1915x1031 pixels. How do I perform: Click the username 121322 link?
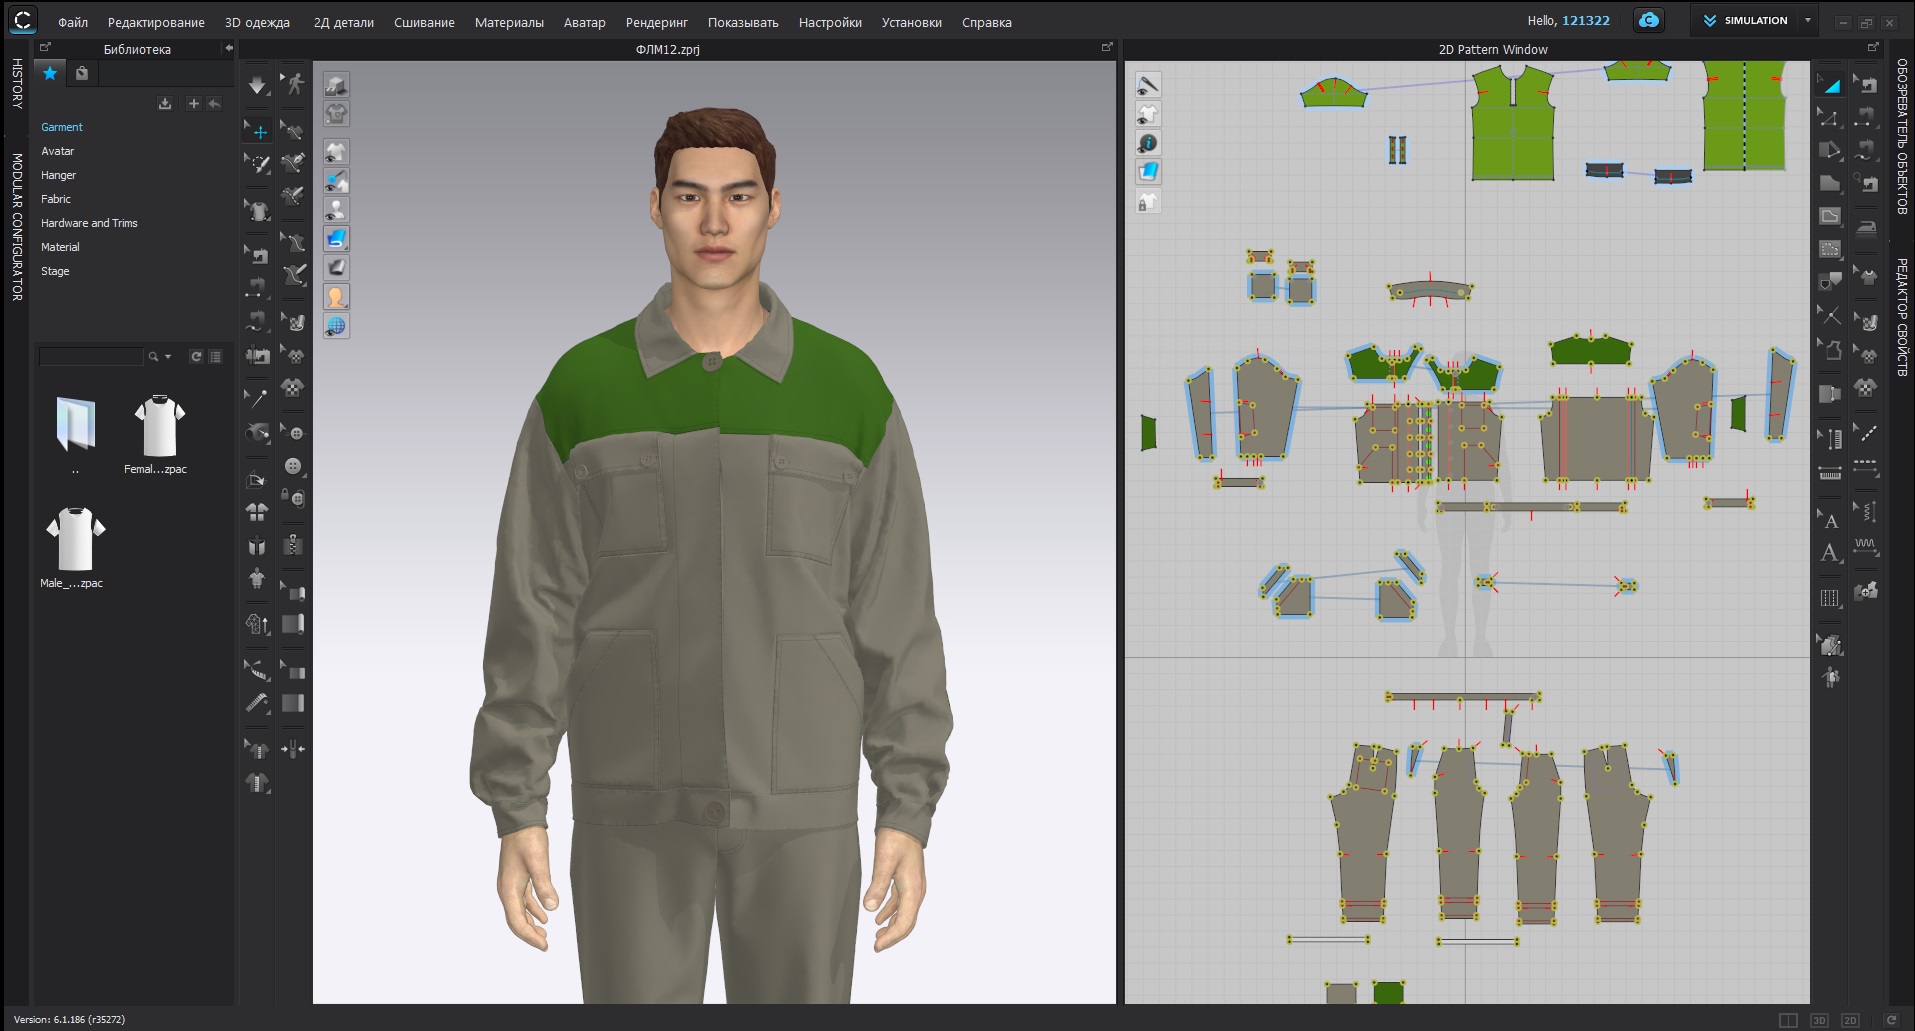click(1585, 20)
